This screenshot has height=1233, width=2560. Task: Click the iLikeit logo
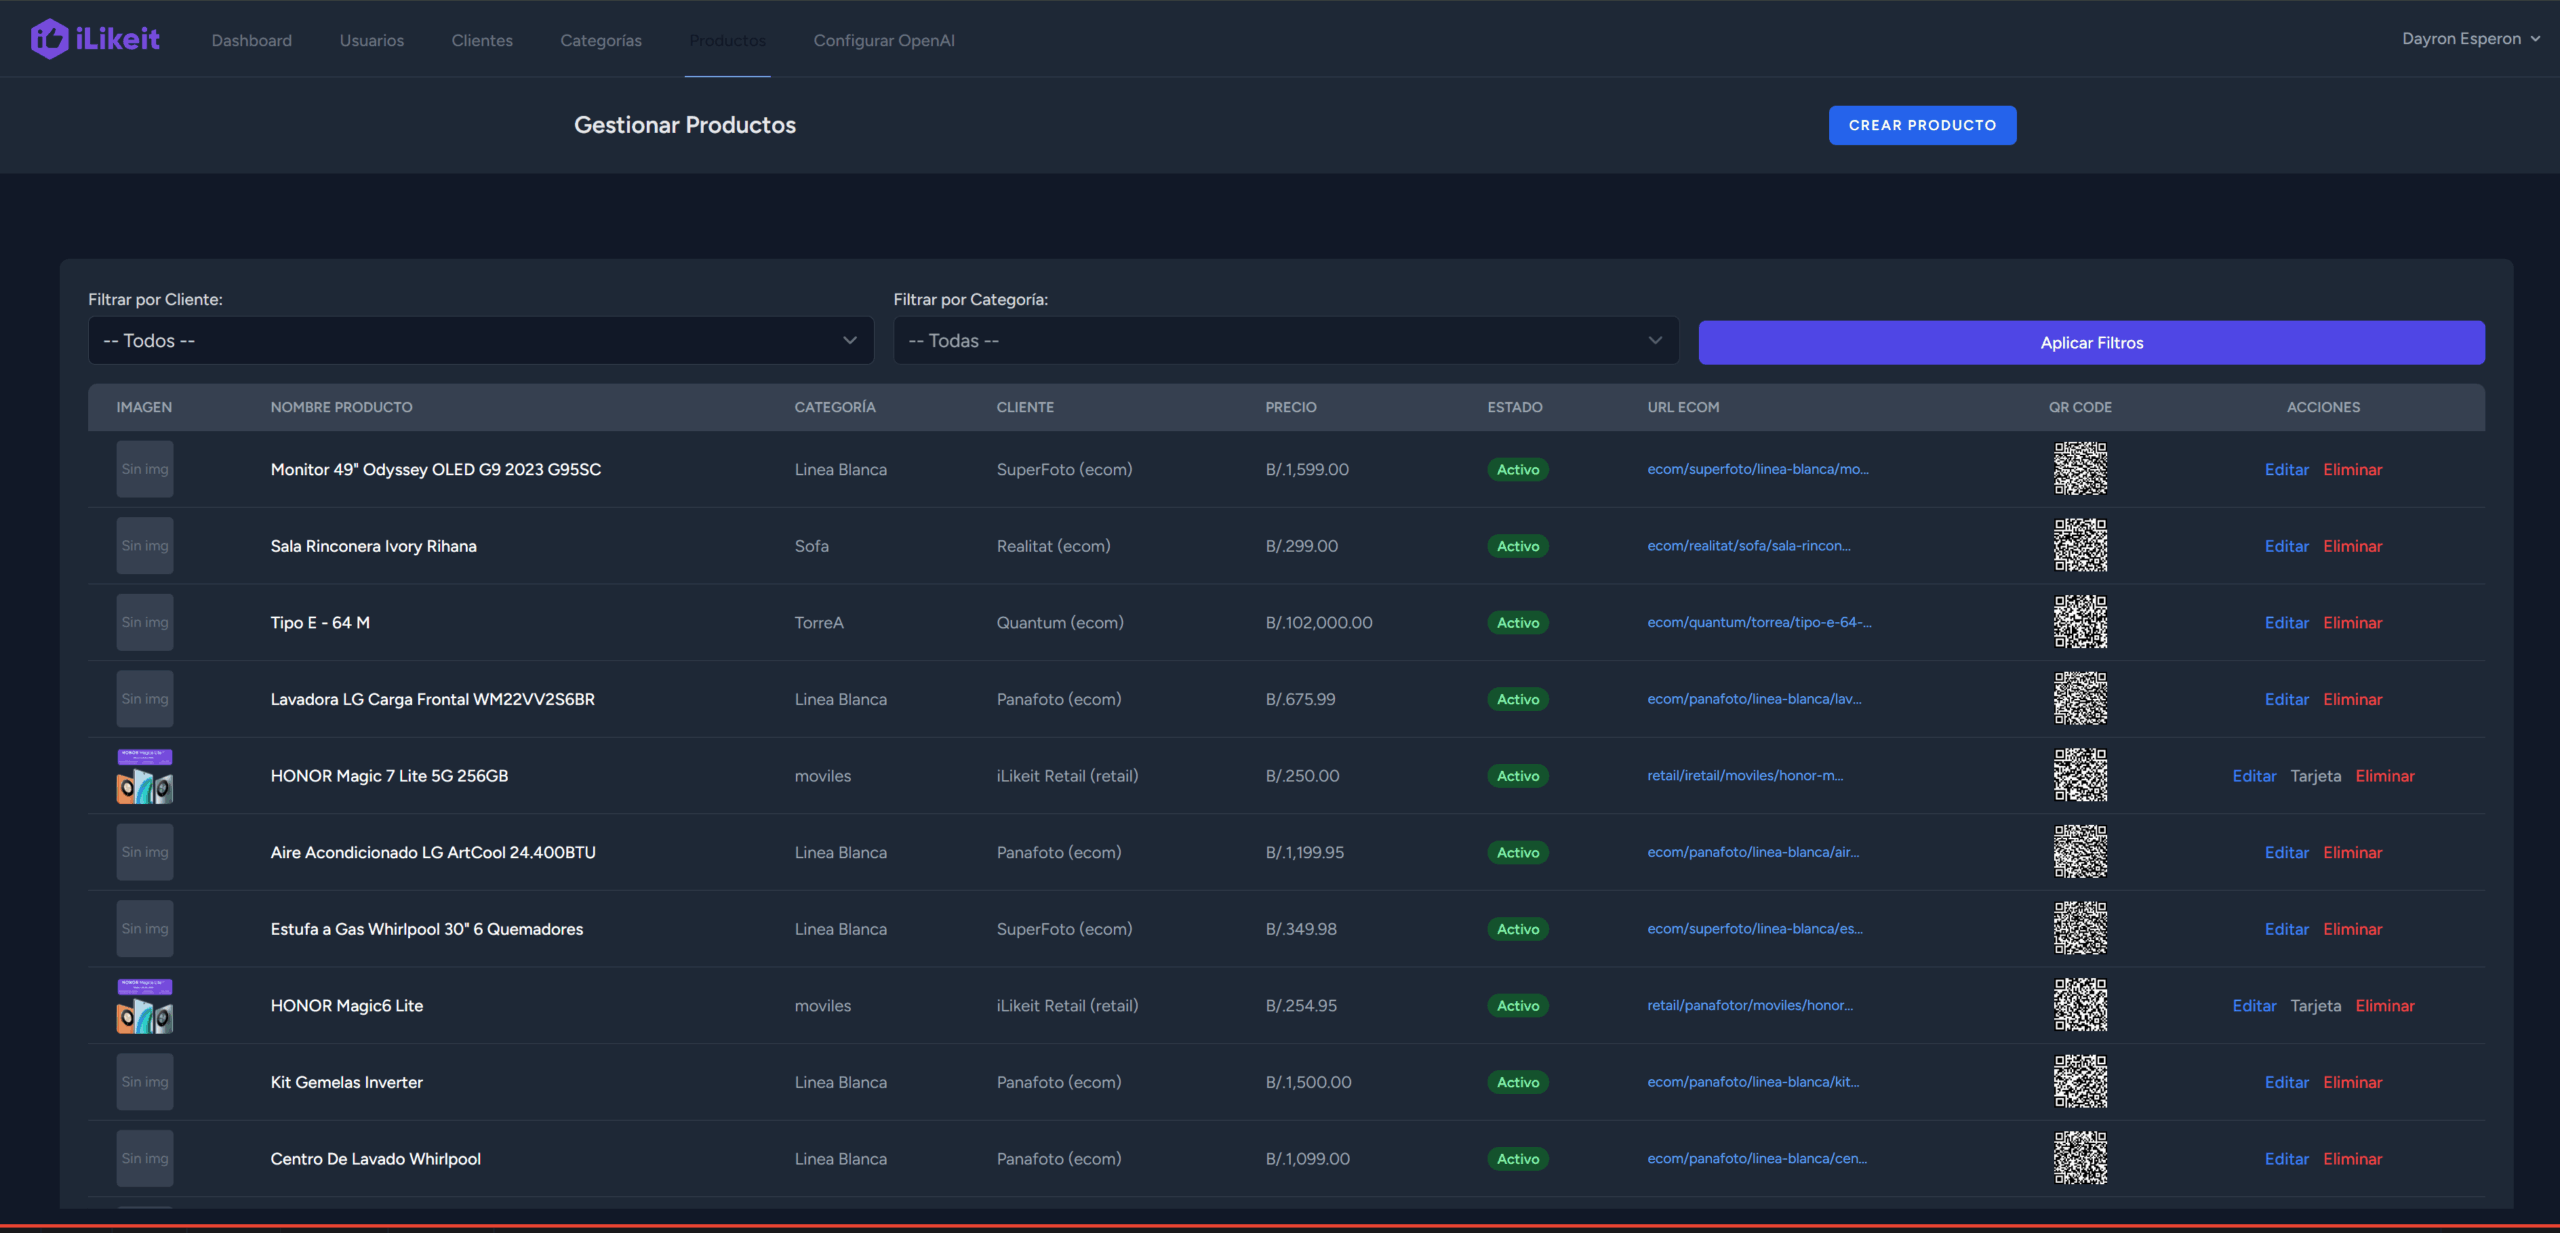95,39
